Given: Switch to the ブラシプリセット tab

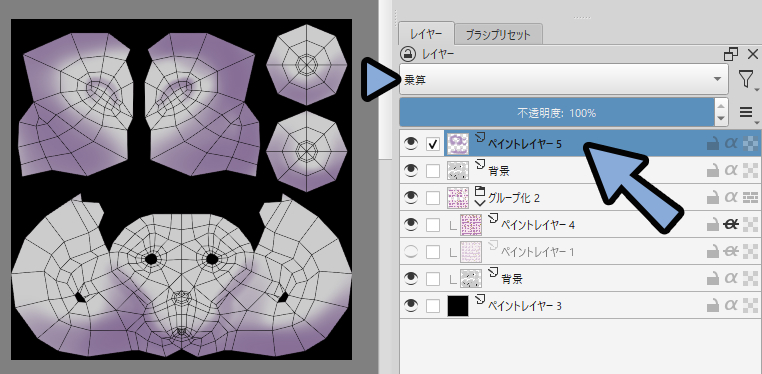Looking at the screenshot, I should [x=498, y=35].
